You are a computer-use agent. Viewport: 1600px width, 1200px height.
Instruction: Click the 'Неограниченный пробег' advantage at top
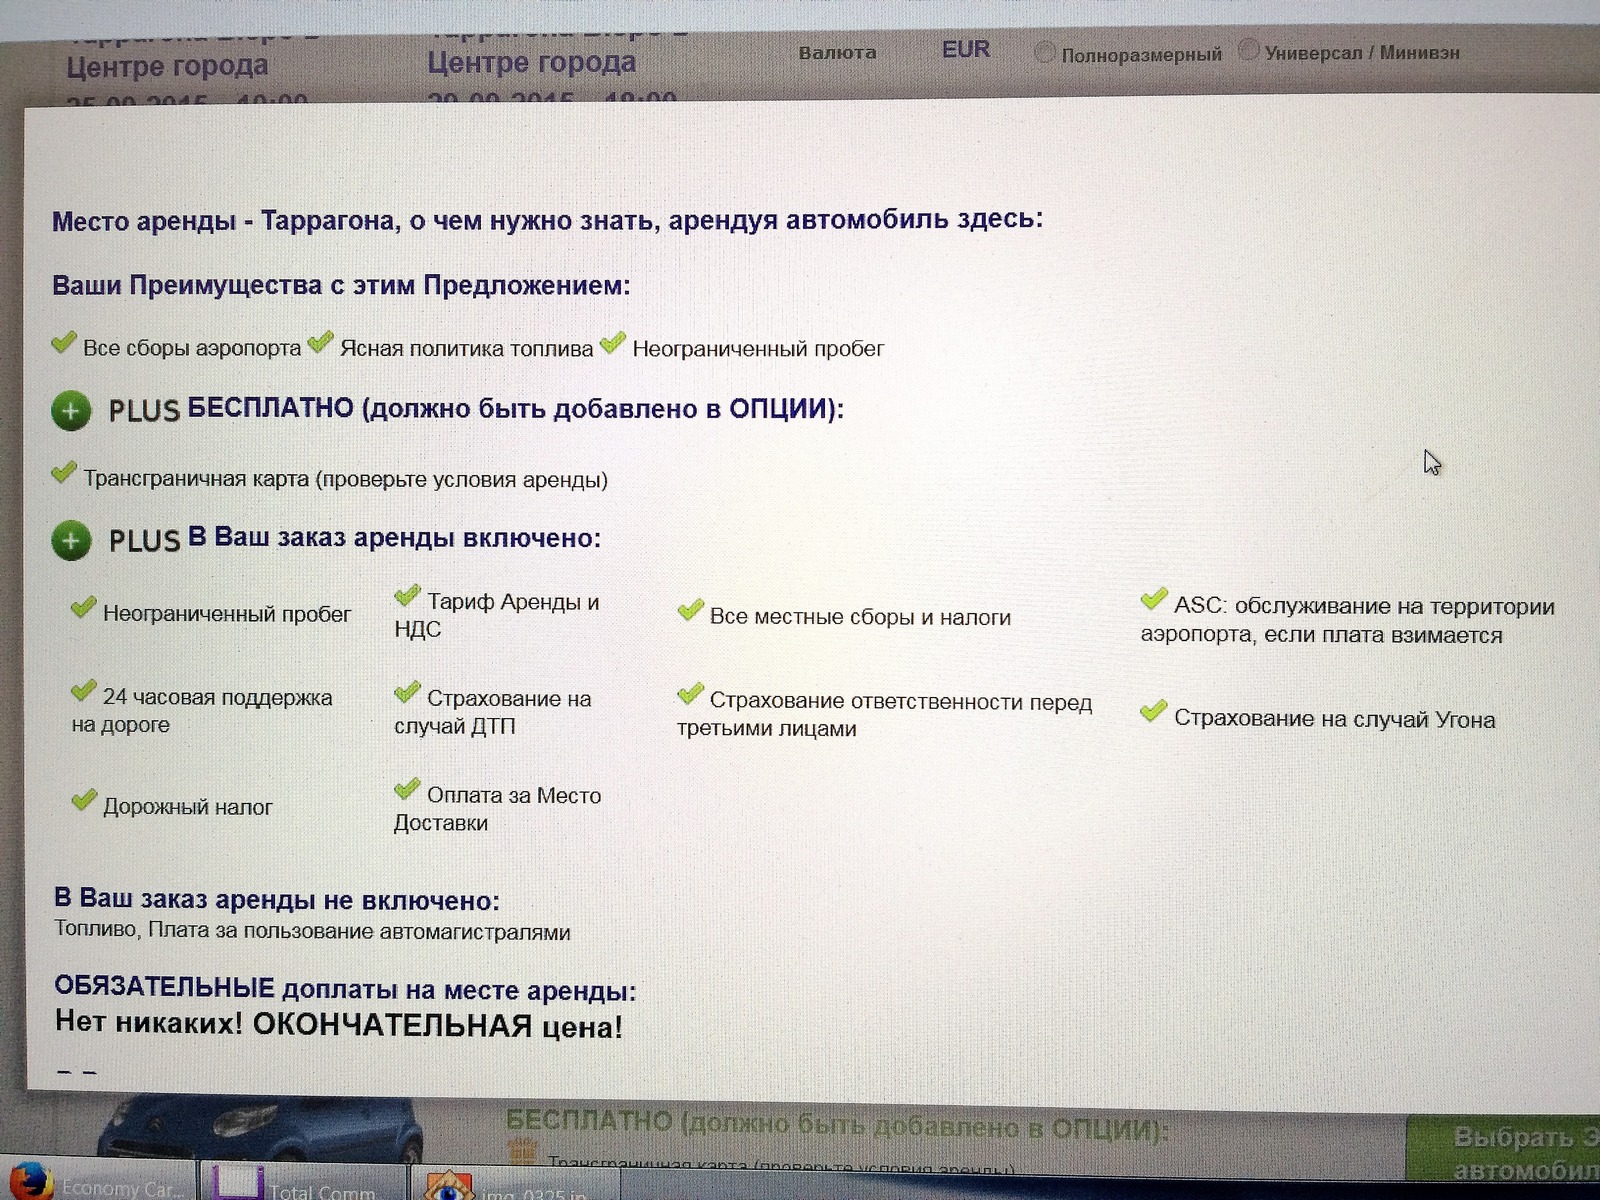tap(758, 349)
